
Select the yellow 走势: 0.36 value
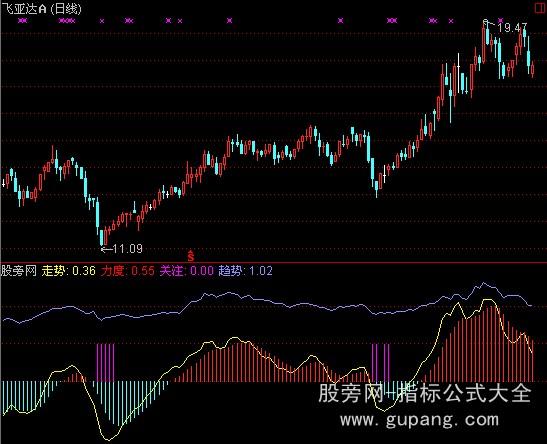pos(68,271)
